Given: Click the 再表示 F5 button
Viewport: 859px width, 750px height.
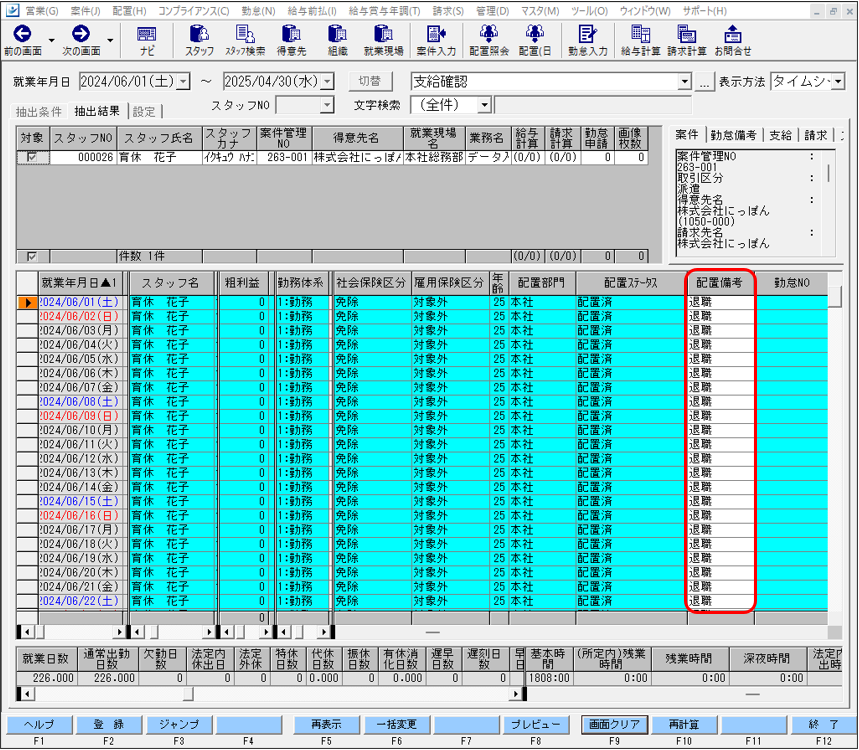Looking at the screenshot, I should (326, 724).
